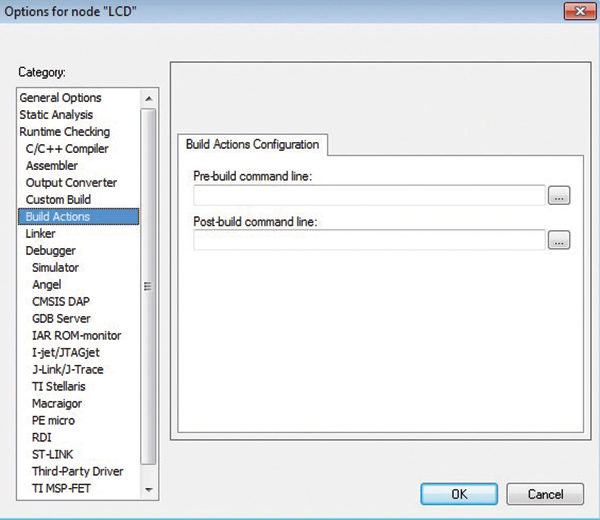Select the Debugger category

[x=50, y=251]
